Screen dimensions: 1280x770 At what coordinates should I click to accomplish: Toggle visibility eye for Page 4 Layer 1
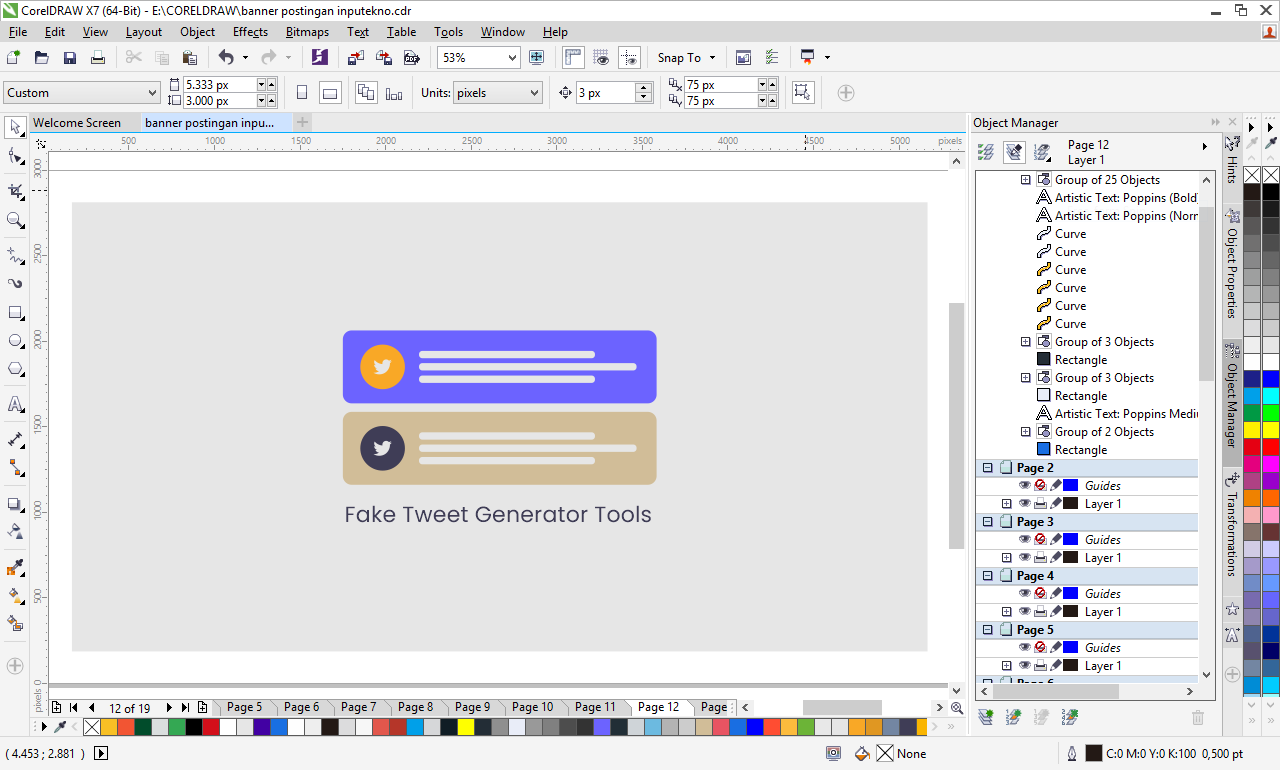1024,611
